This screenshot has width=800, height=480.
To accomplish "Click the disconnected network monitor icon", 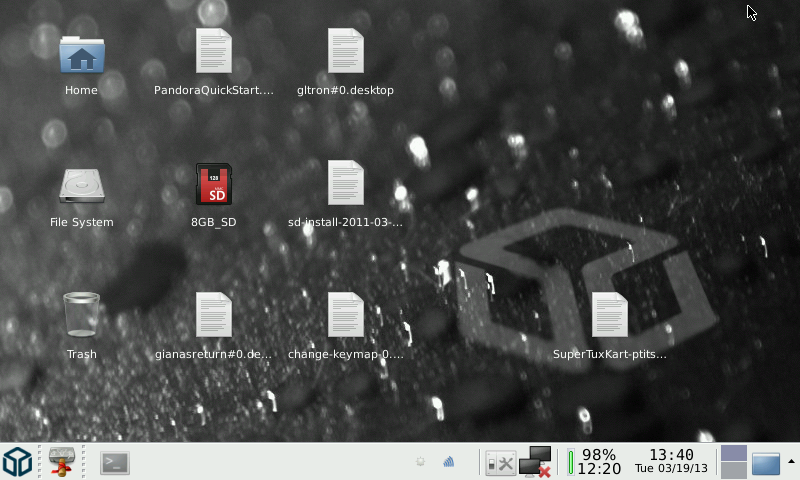I will coord(536,462).
